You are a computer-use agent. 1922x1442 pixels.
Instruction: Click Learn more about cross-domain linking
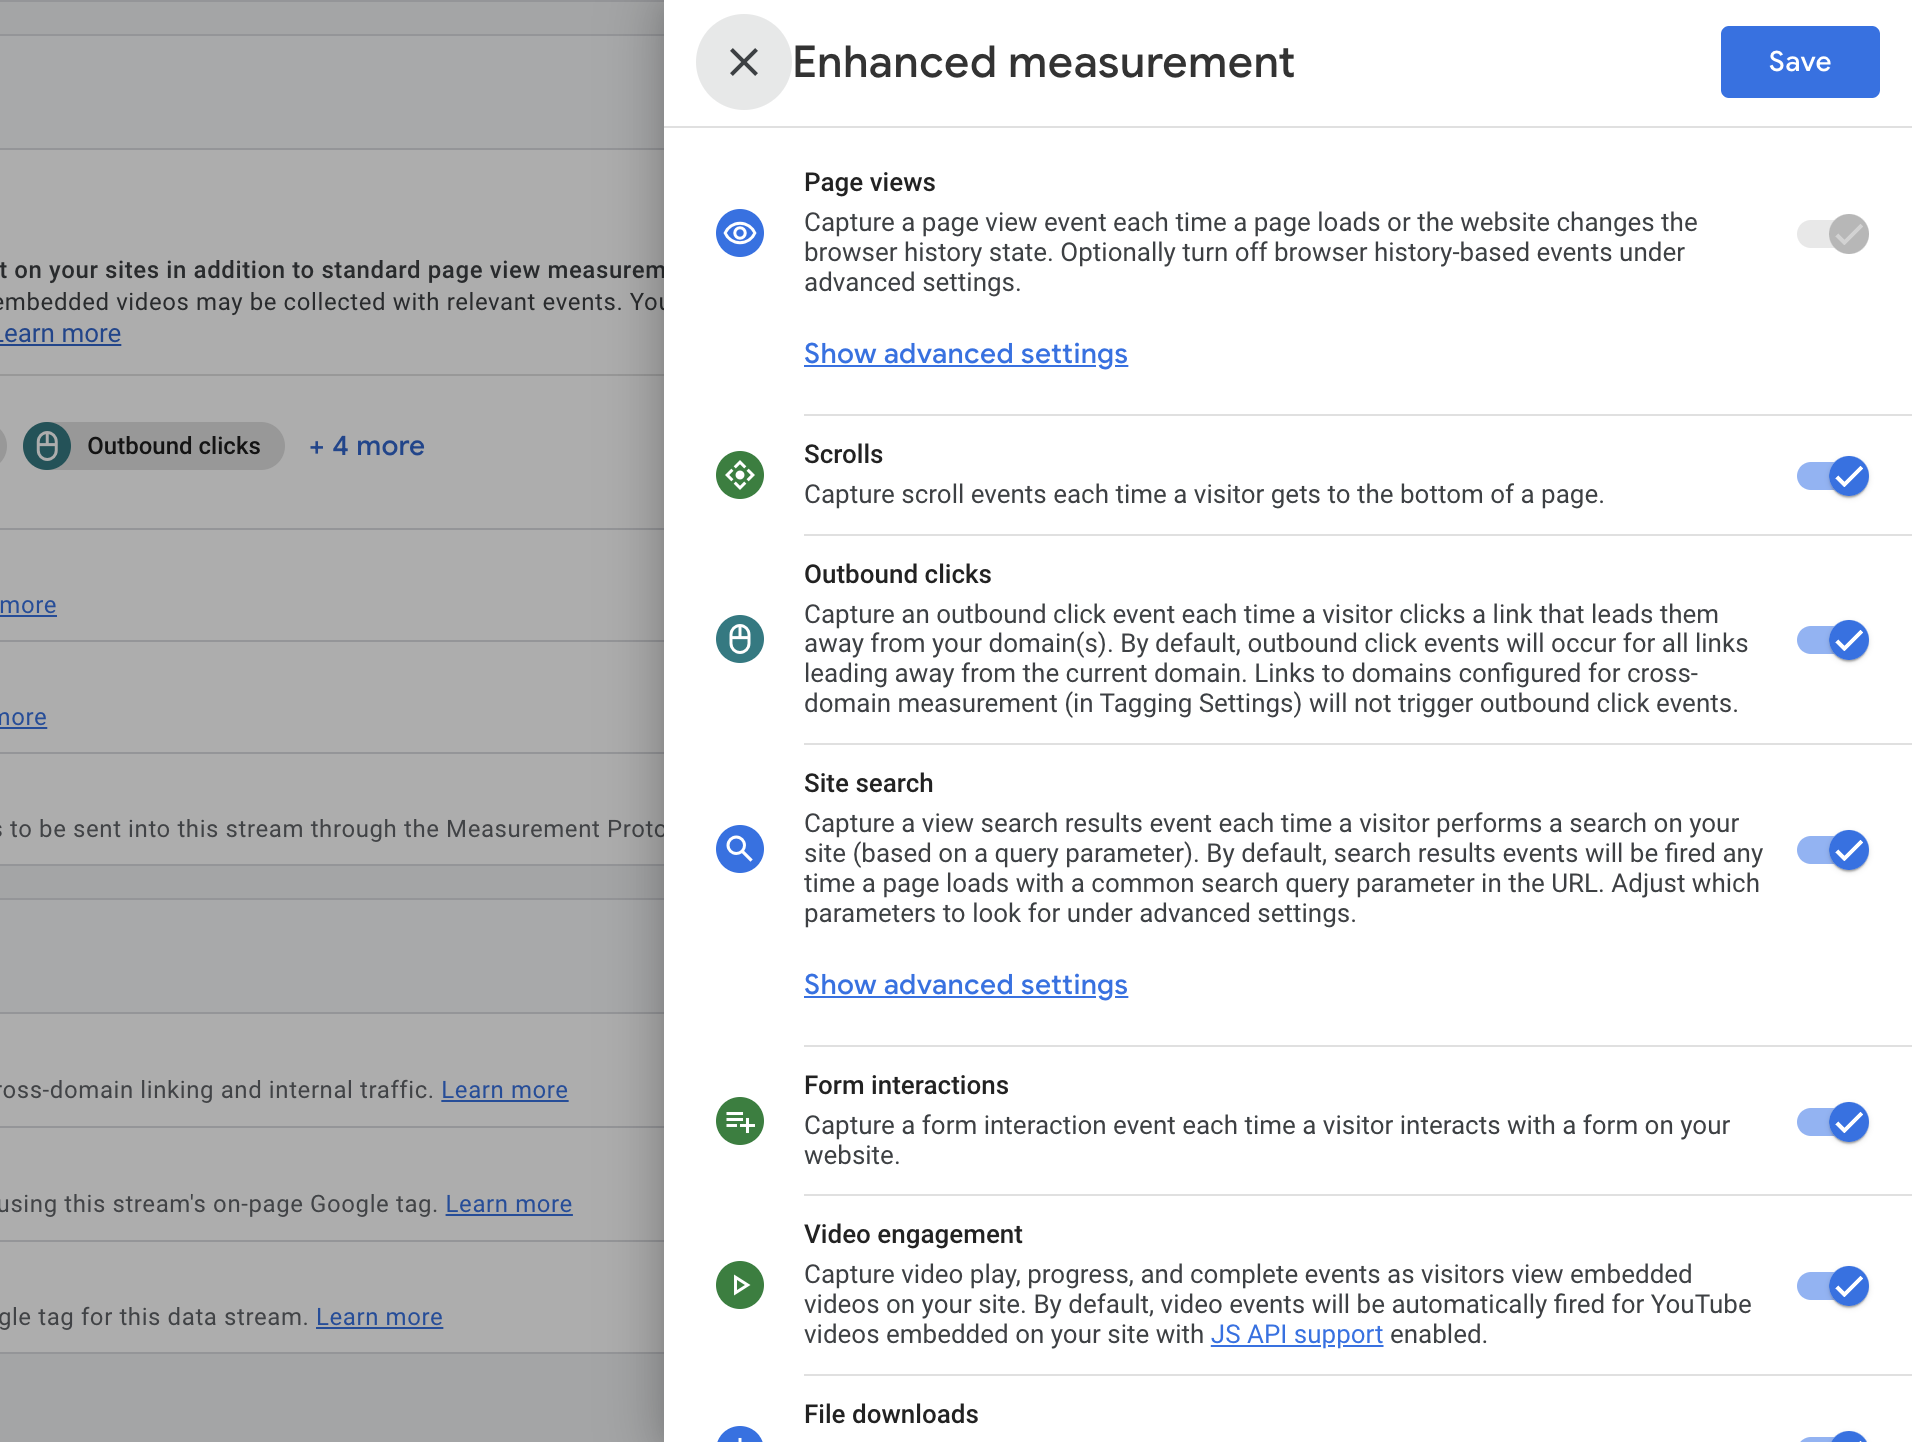[x=504, y=1090]
